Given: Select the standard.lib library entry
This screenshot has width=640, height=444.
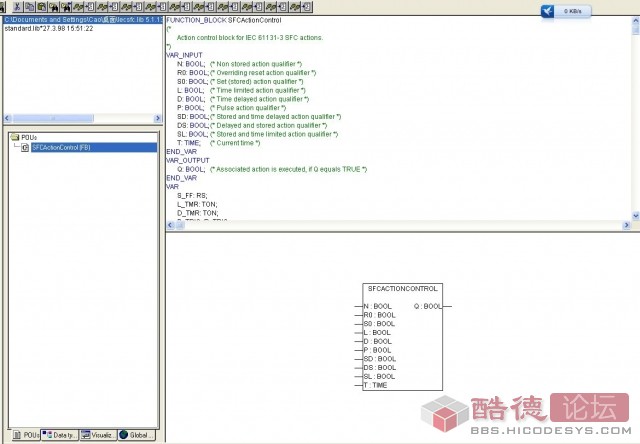Looking at the screenshot, I should point(48,28).
